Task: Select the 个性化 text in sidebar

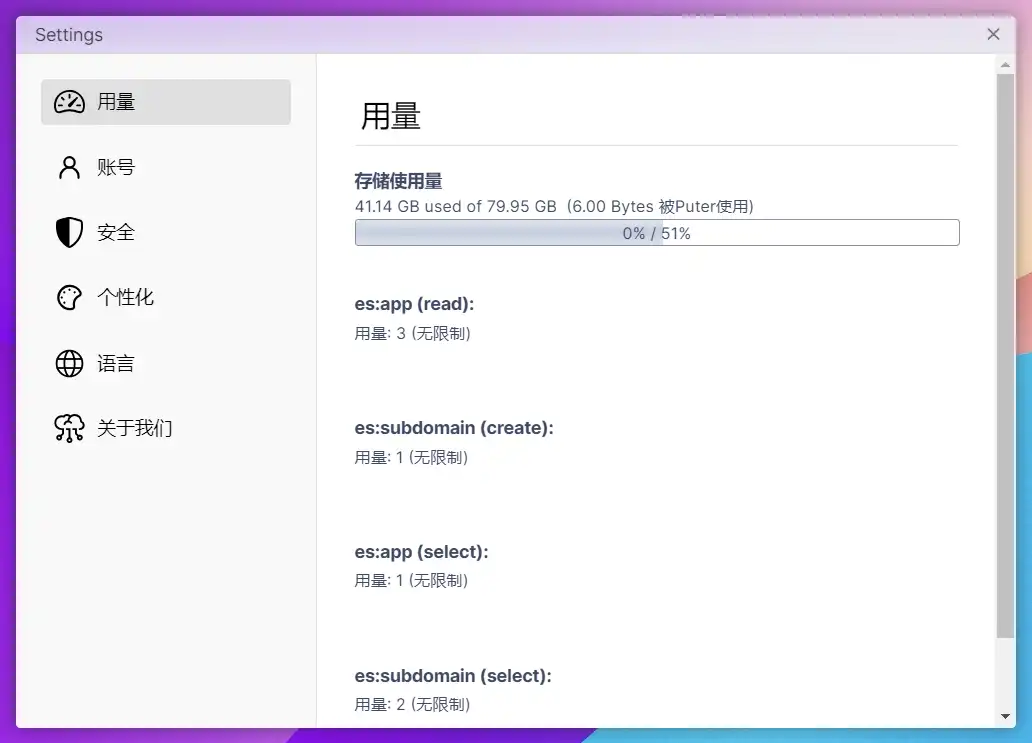Action: [125, 298]
